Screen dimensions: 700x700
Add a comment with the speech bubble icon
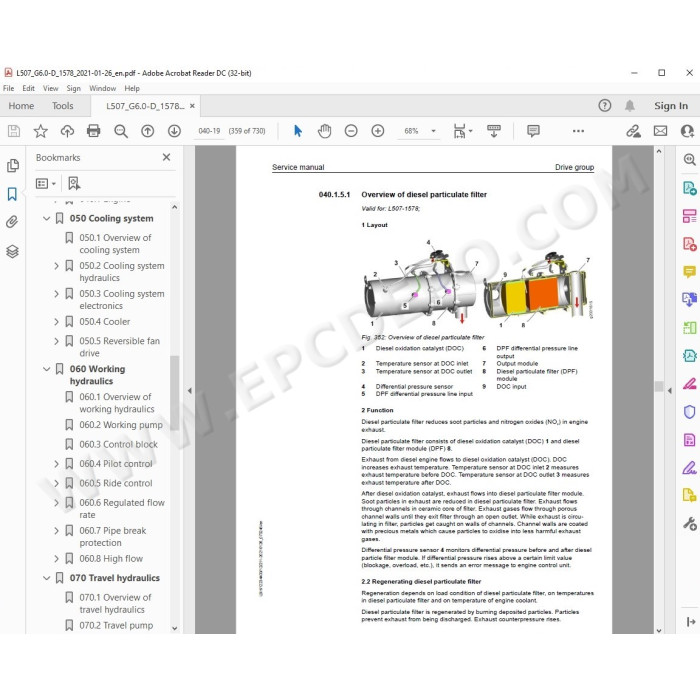pos(533,131)
